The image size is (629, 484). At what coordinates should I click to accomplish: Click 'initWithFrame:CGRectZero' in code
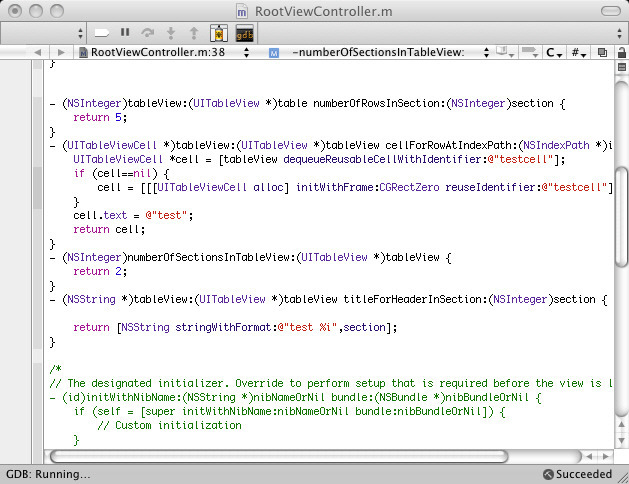coord(367,187)
